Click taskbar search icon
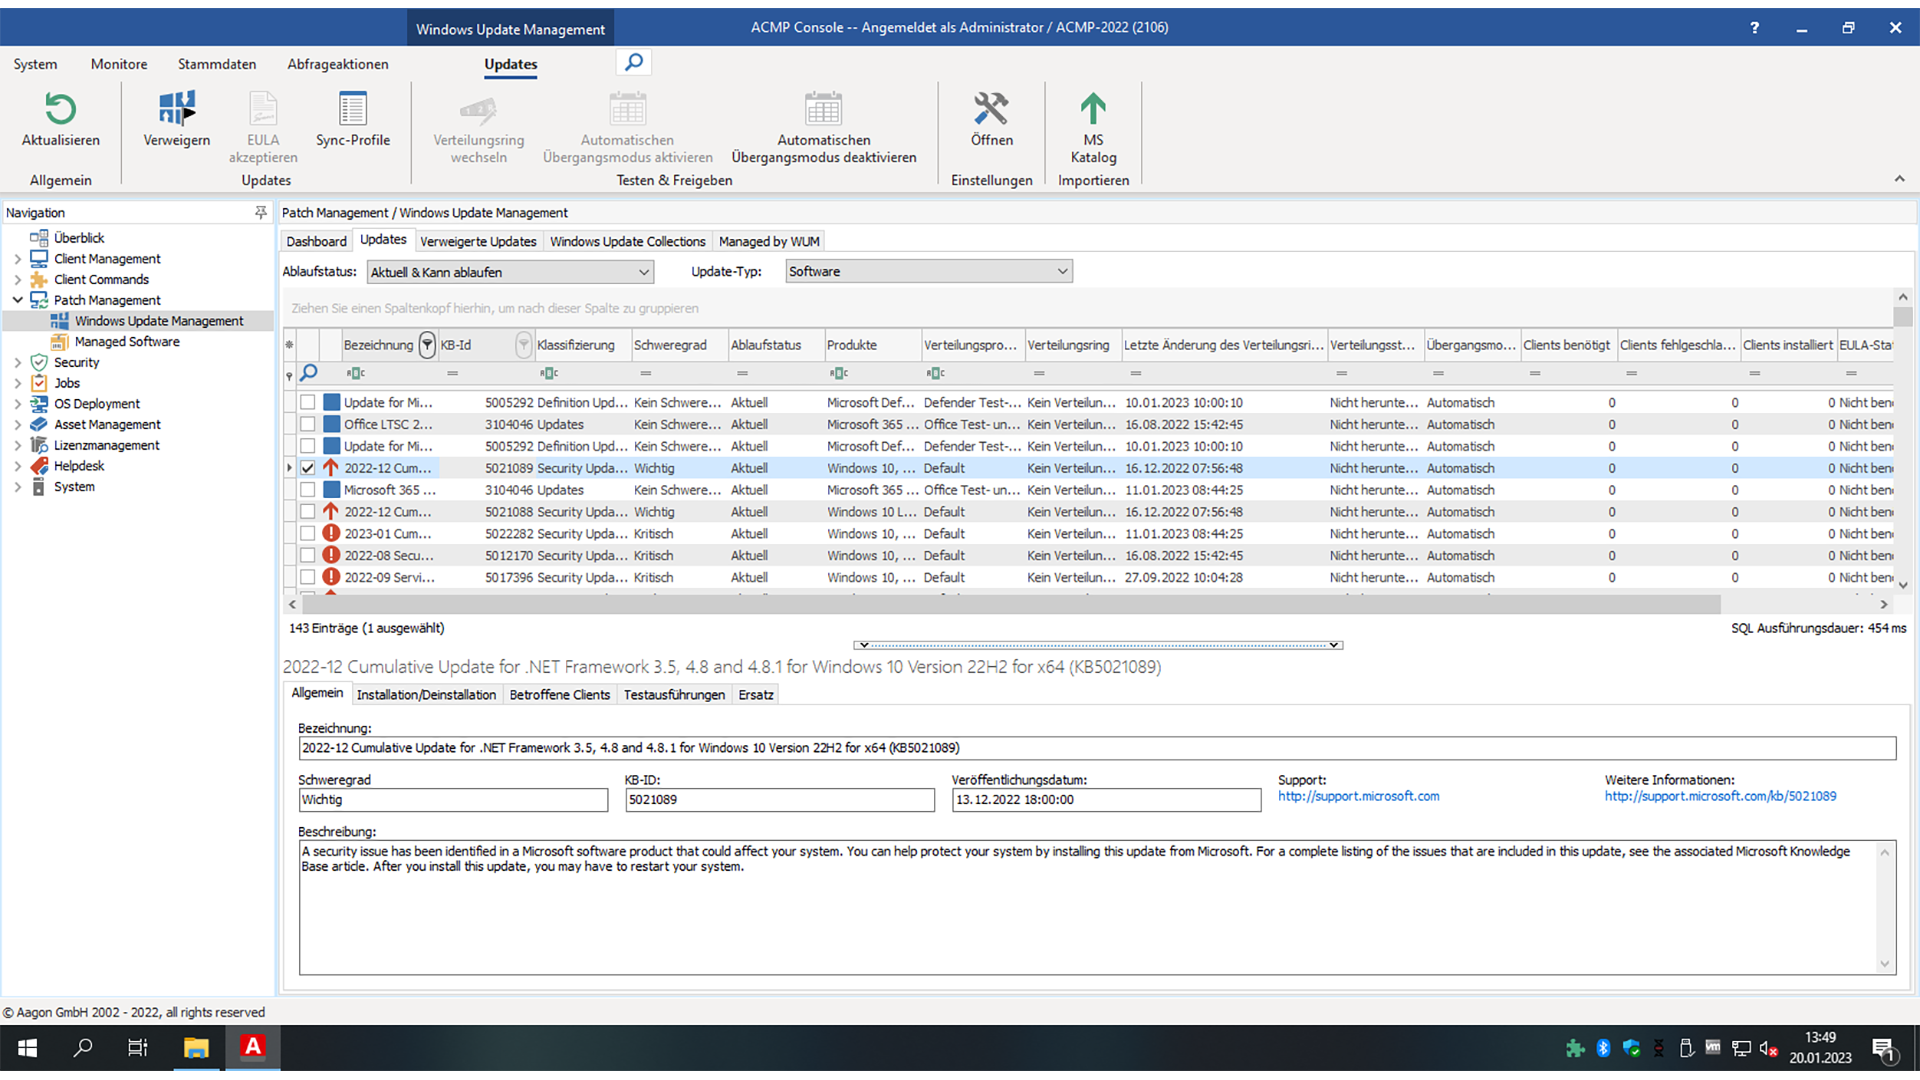This screenshot has height=1080, width=1920. click(83, 1047)
